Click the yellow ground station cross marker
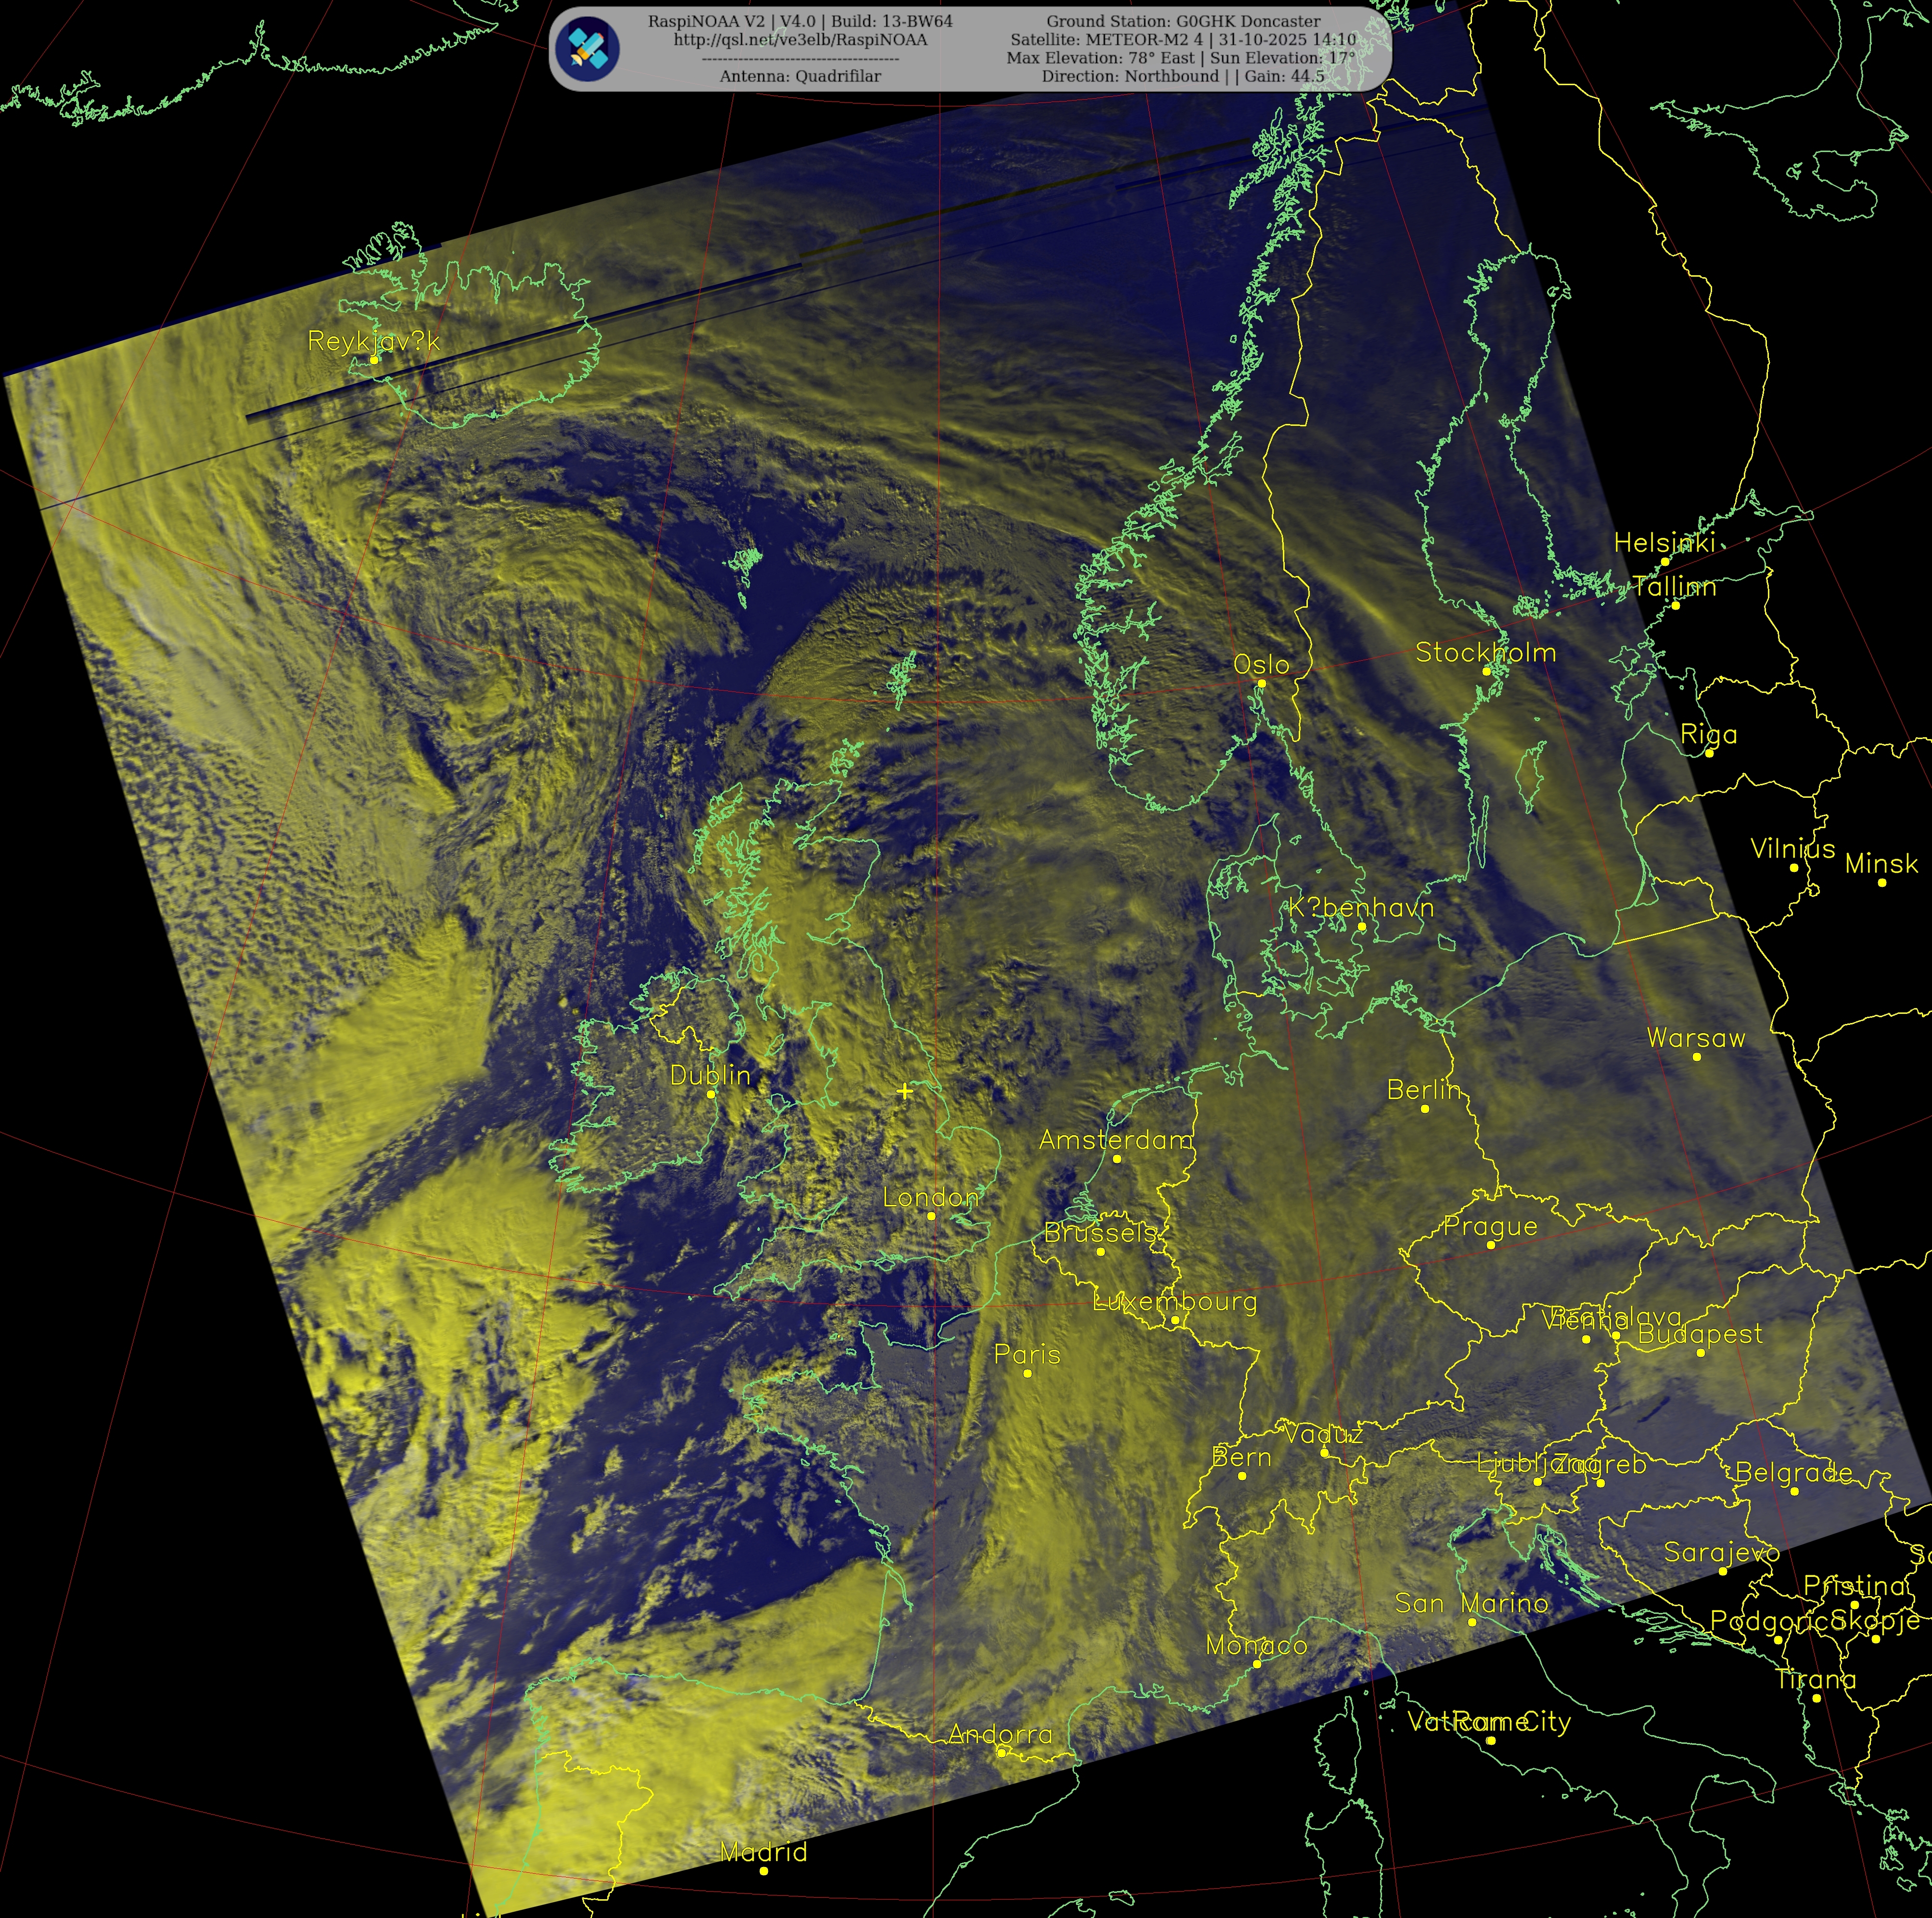The width and height of the screenshot is (1932, 1918). click(905, 1091)
